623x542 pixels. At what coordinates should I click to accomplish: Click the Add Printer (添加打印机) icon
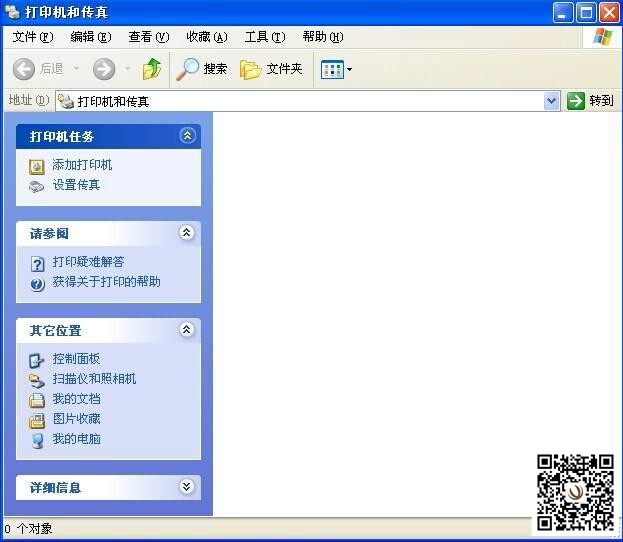(37, 166)
